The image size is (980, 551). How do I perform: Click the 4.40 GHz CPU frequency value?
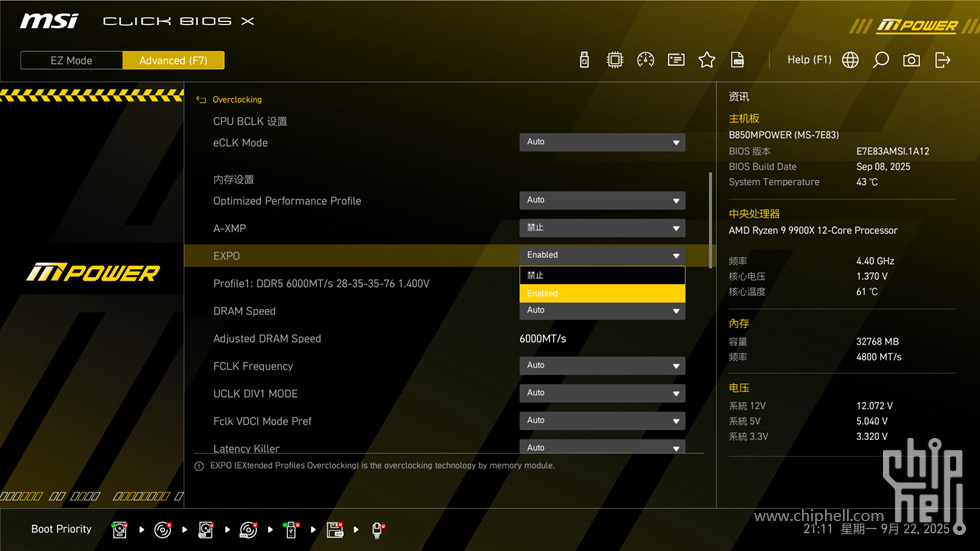tap(875, 261)
